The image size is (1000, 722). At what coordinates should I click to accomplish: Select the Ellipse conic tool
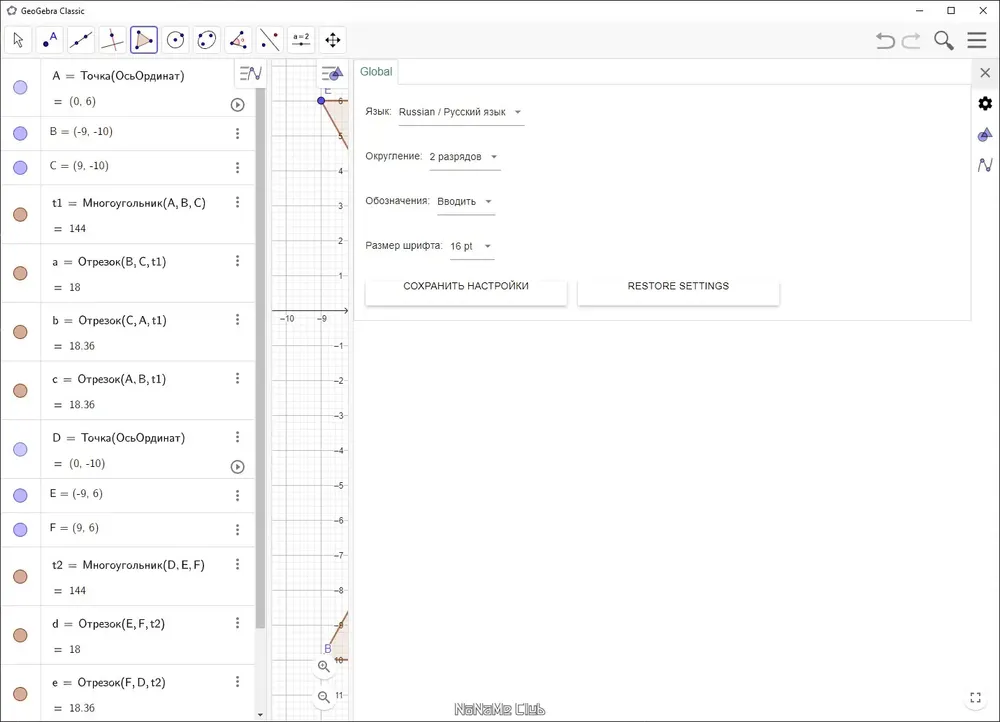[x=207, y=40]
